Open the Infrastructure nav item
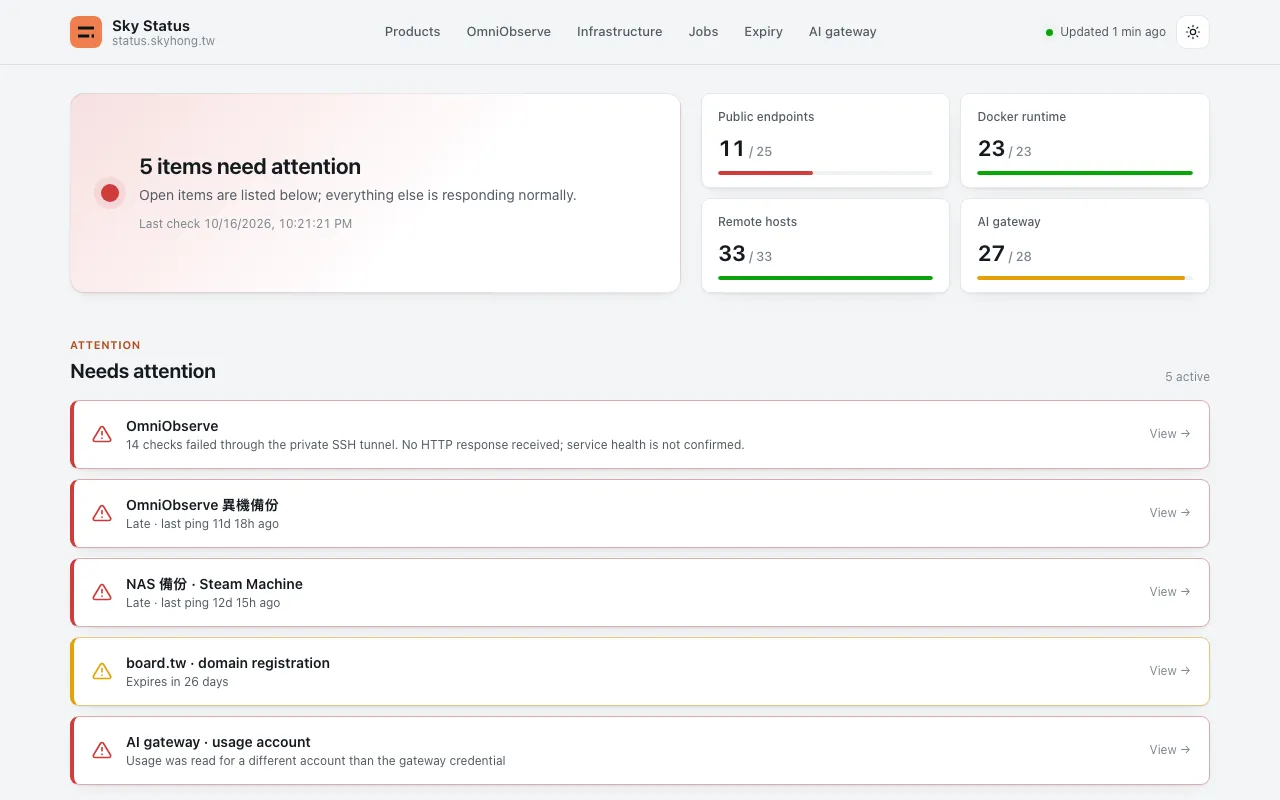1280x800 pixels. pos(619,32)
